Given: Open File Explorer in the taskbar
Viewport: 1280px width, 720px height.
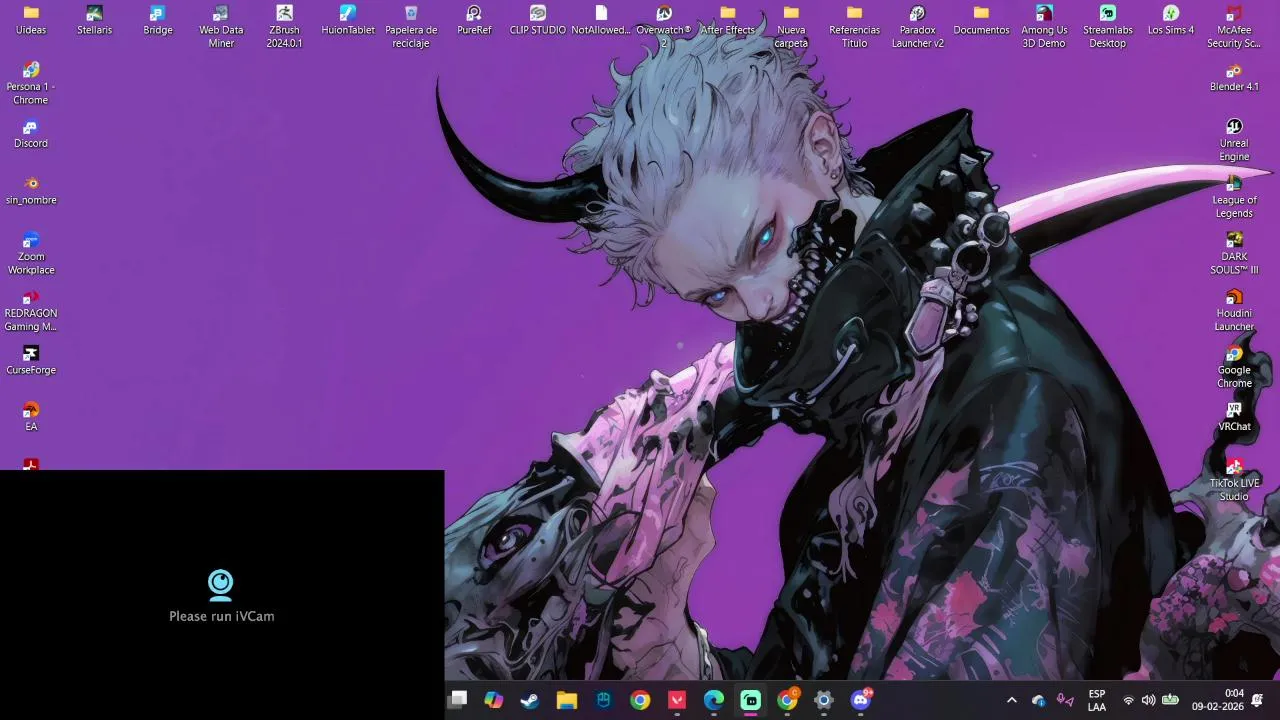Looking at the screenshot, I should (567, 700).
